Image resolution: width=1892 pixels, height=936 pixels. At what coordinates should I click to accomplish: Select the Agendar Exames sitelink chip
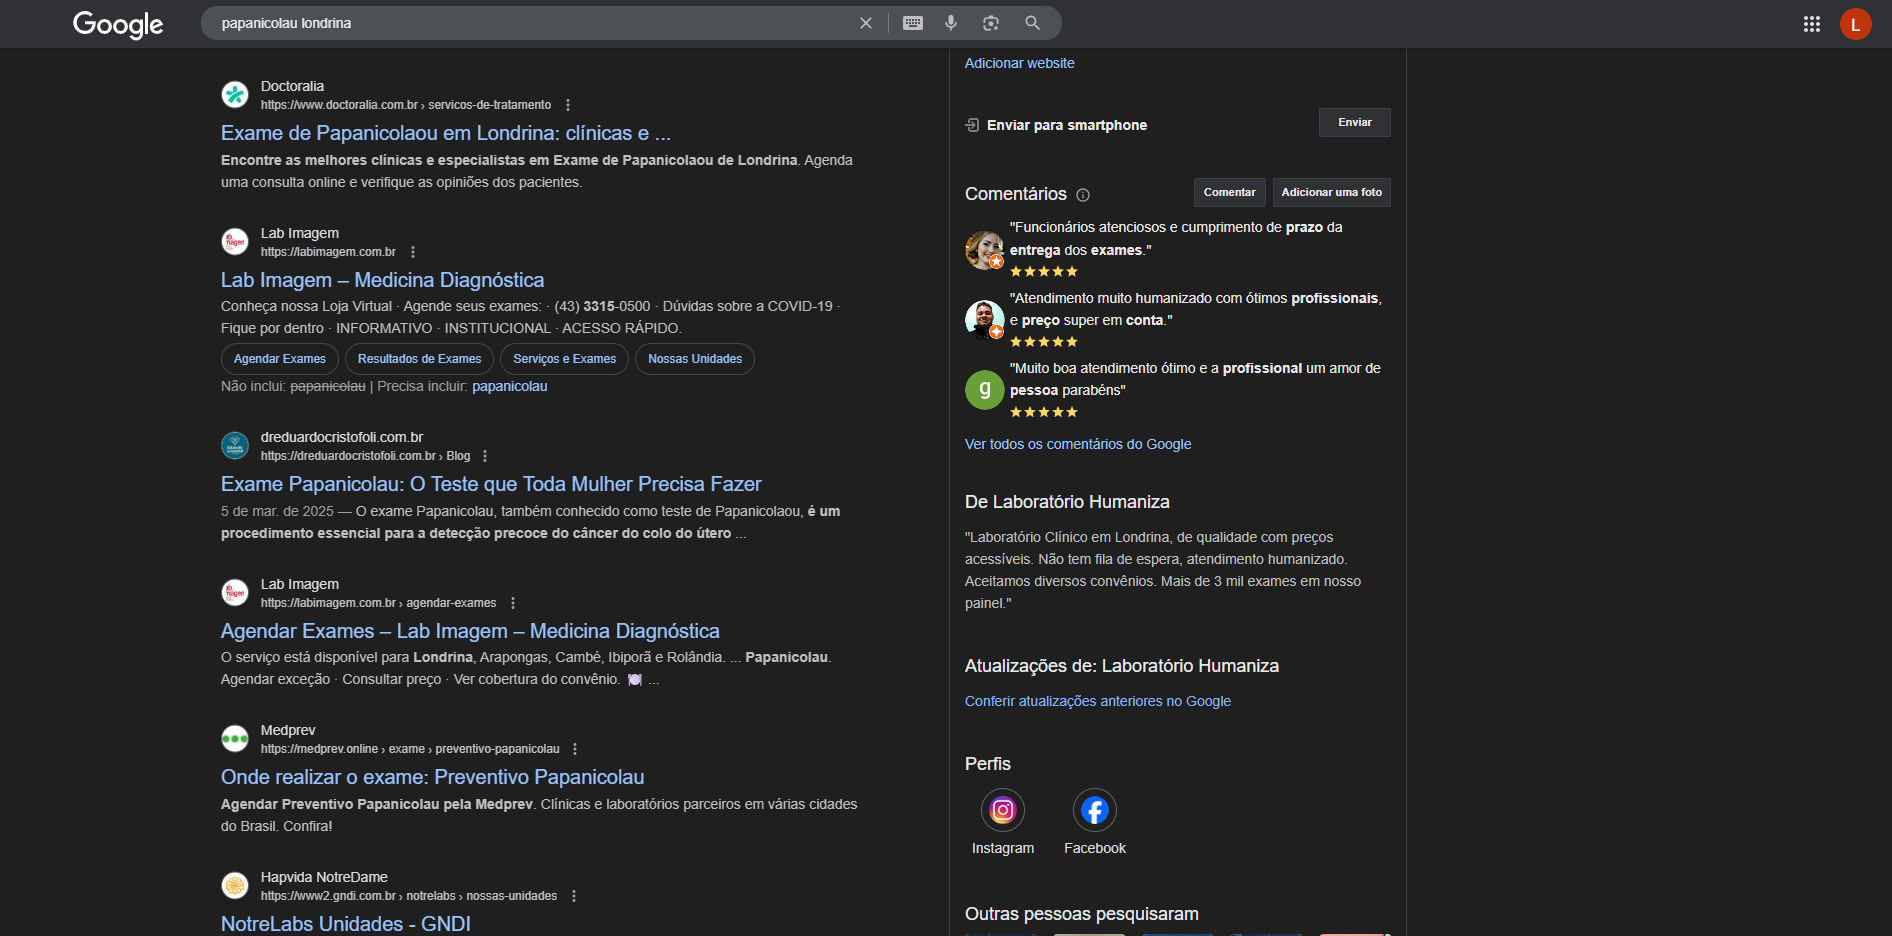coord(280,359)
